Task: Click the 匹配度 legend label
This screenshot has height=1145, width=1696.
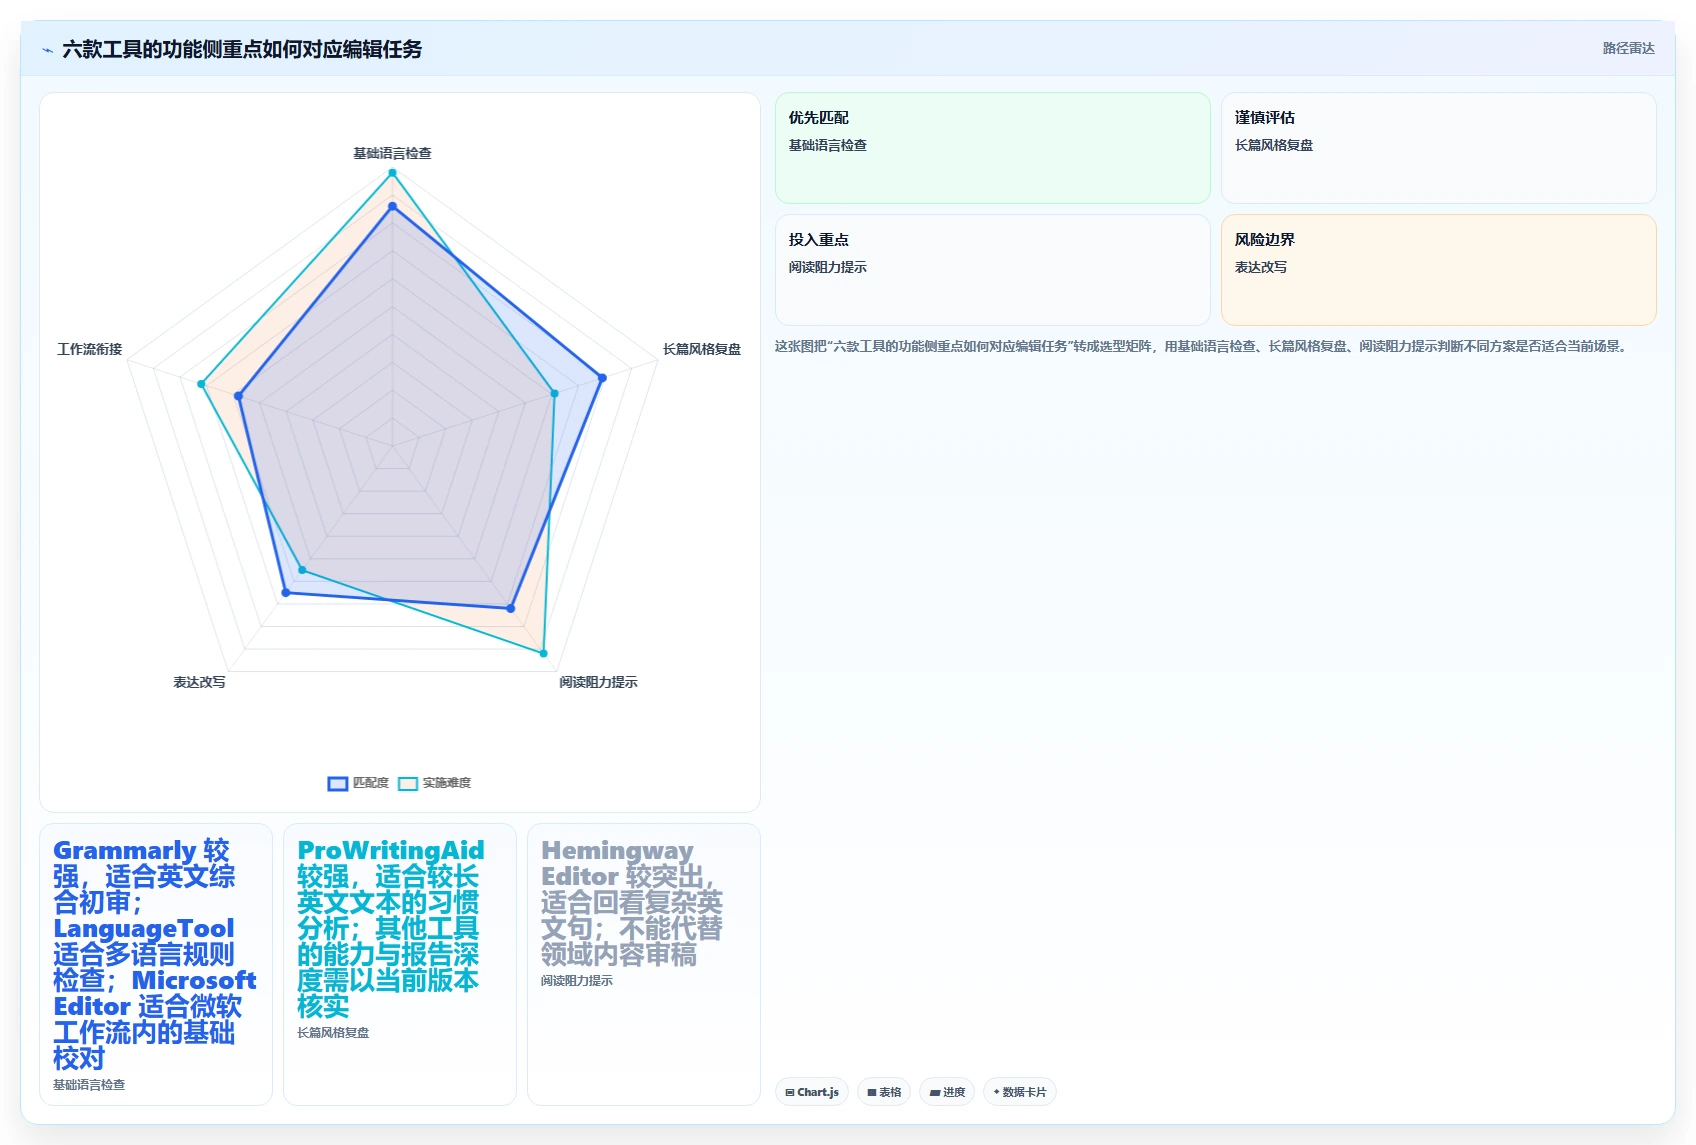Action: click(x=371, y=783)
